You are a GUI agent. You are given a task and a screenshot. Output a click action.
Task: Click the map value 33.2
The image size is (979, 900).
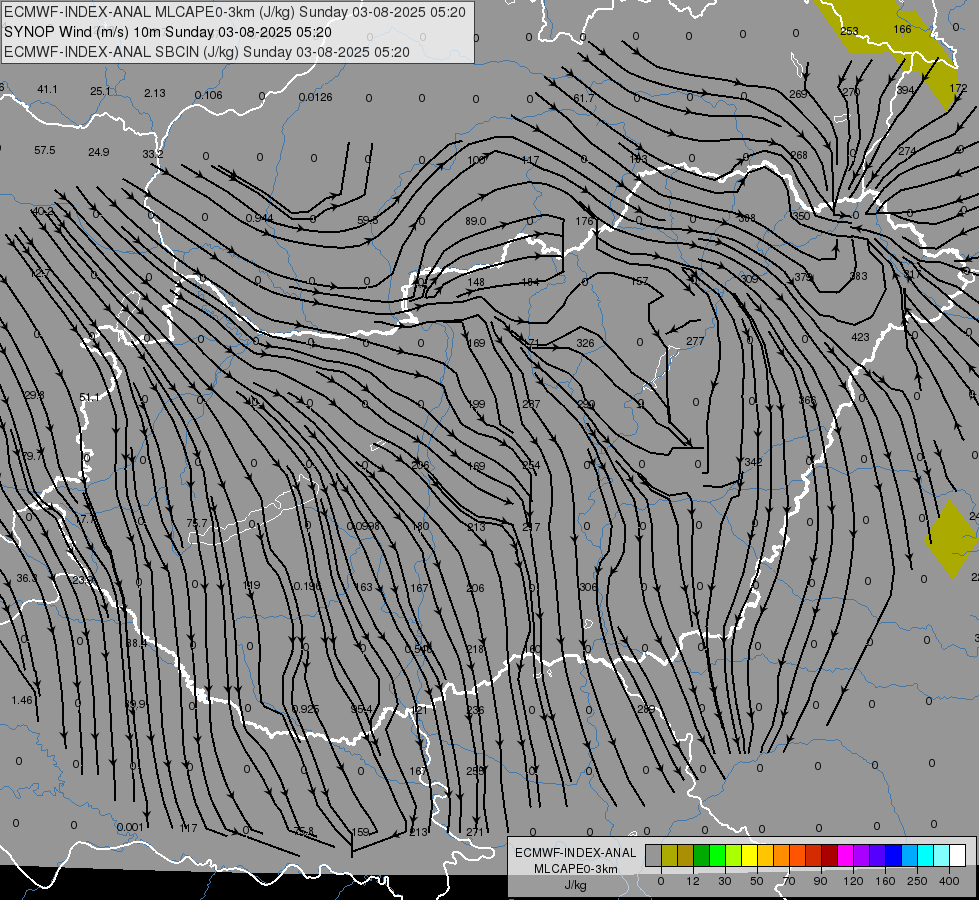[x=153, y=154]
